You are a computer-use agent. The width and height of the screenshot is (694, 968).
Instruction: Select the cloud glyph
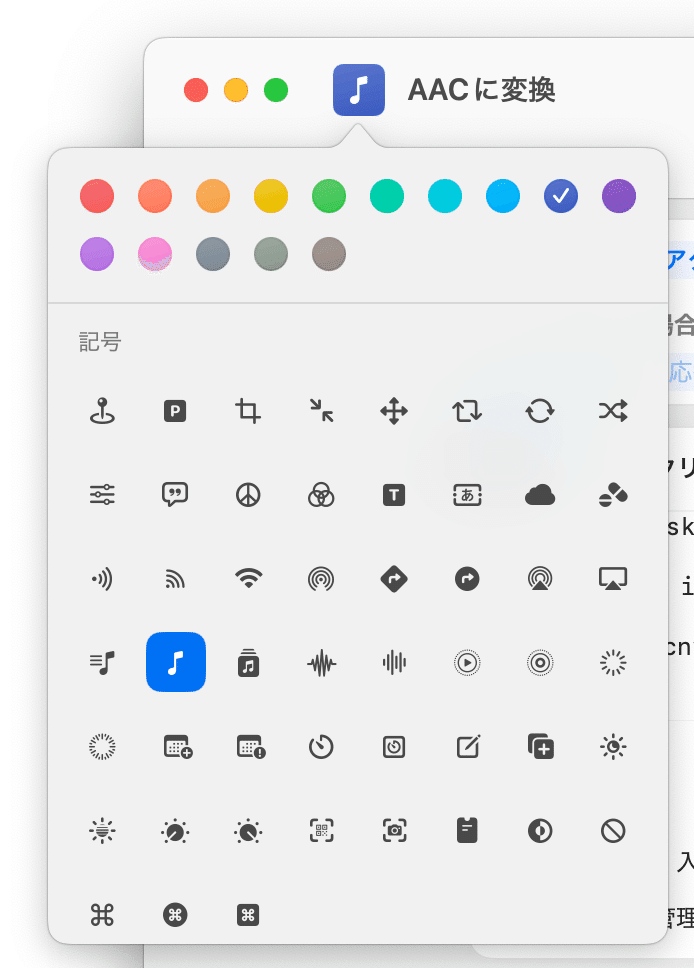(540, 495)
